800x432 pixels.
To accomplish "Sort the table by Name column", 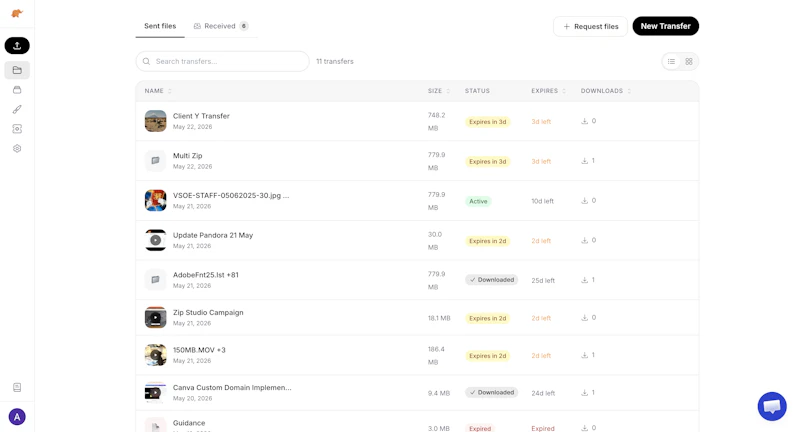I will [x=158, y=91].
